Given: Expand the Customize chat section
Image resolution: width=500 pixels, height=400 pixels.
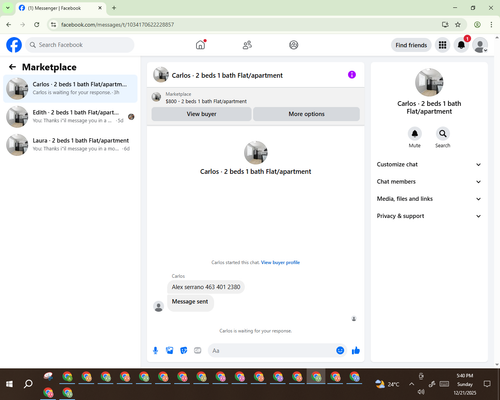Looking at the screenshot, I should point(429,164).
